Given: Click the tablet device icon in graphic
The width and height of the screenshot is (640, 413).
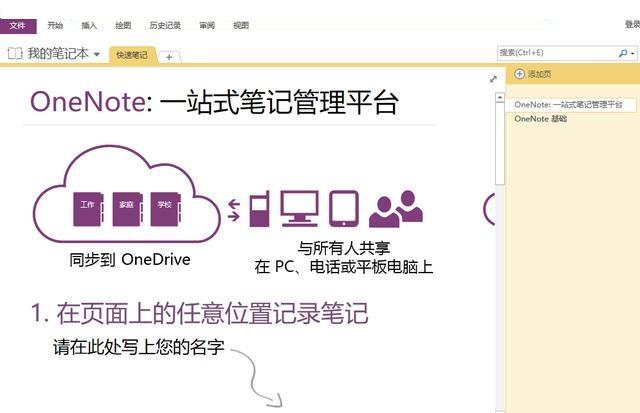Looking at the screenshot, I should pos(344,208).
